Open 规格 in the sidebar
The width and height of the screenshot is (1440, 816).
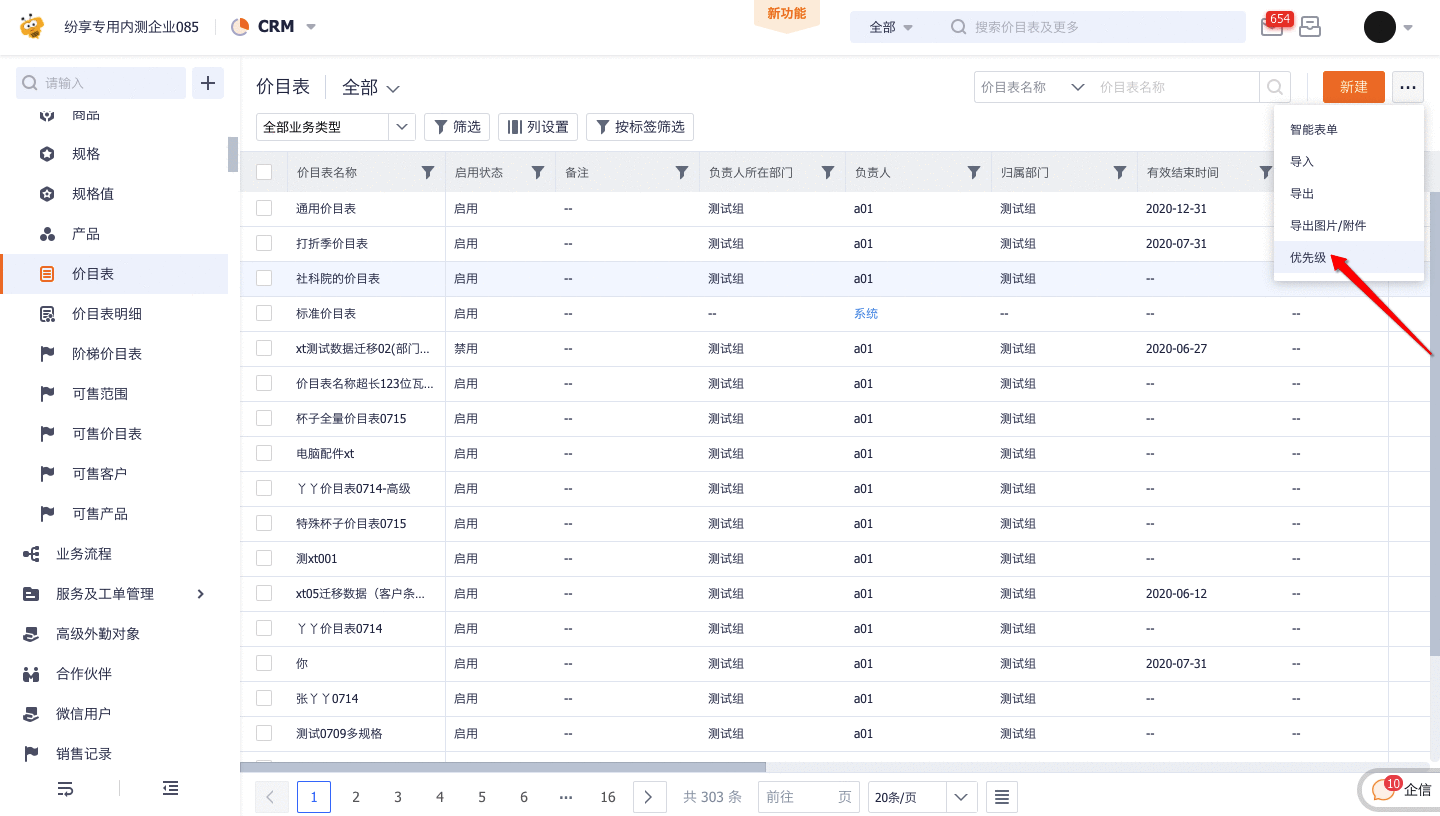click(86, 154)
